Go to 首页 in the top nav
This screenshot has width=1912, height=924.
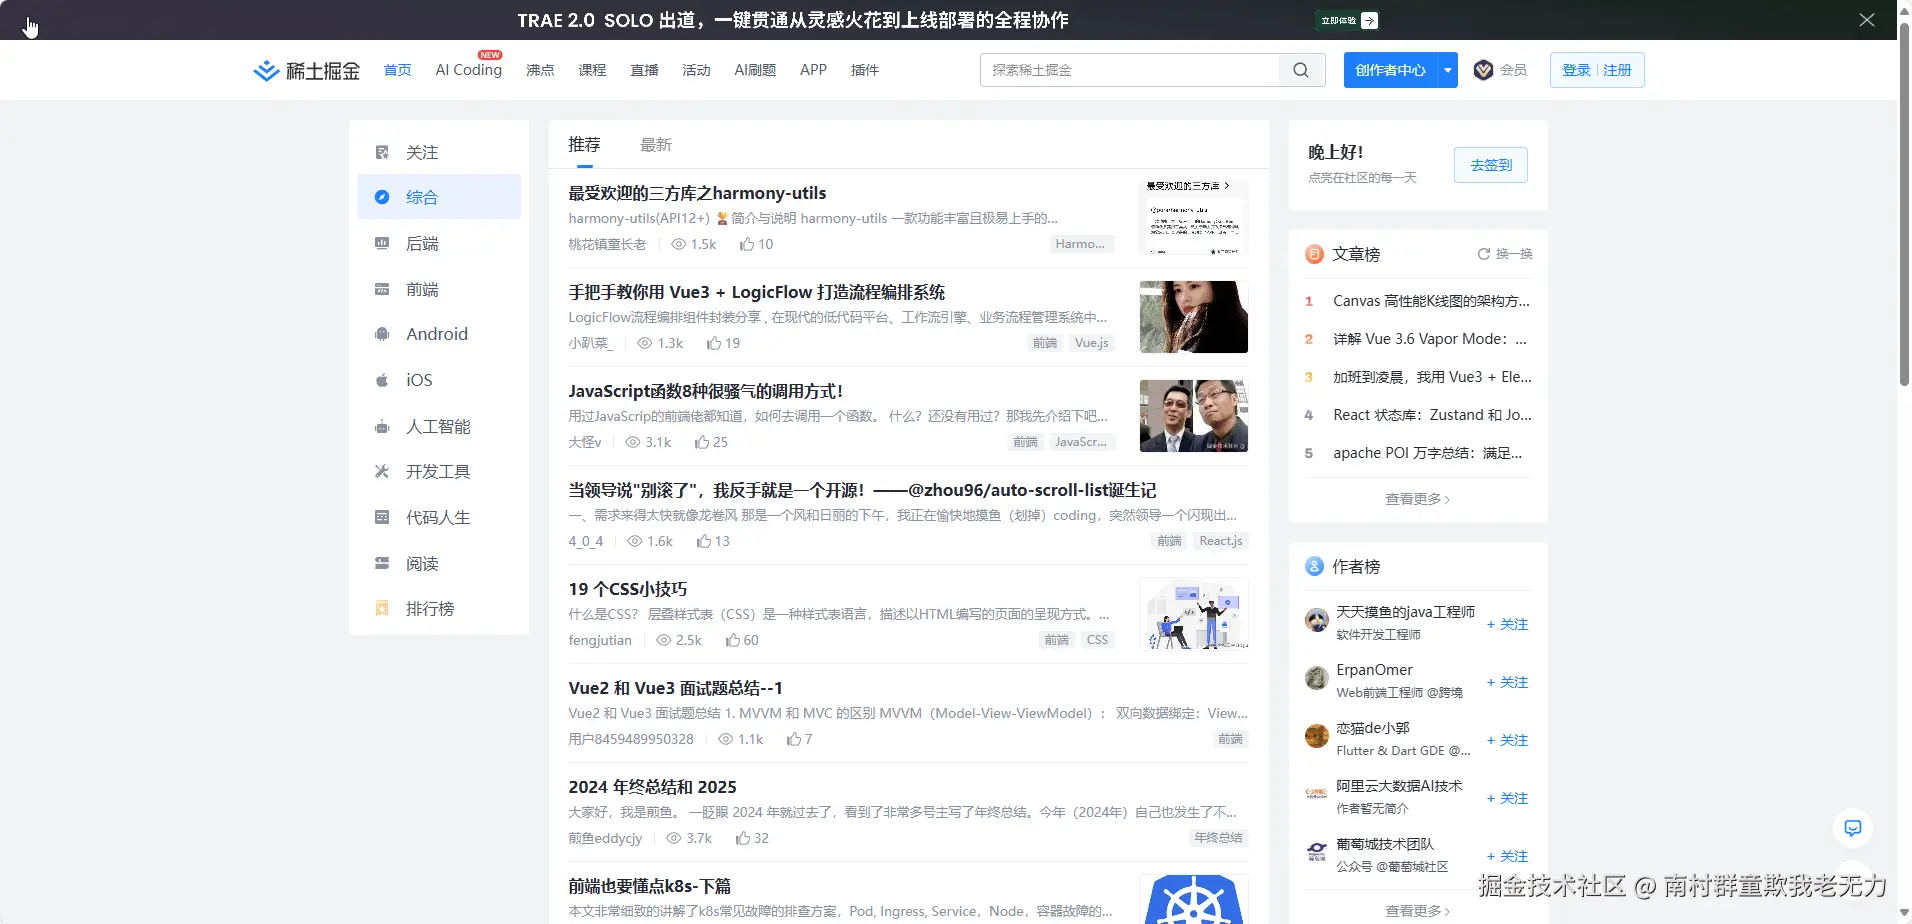pyautogui.click(x=398, y=70)
